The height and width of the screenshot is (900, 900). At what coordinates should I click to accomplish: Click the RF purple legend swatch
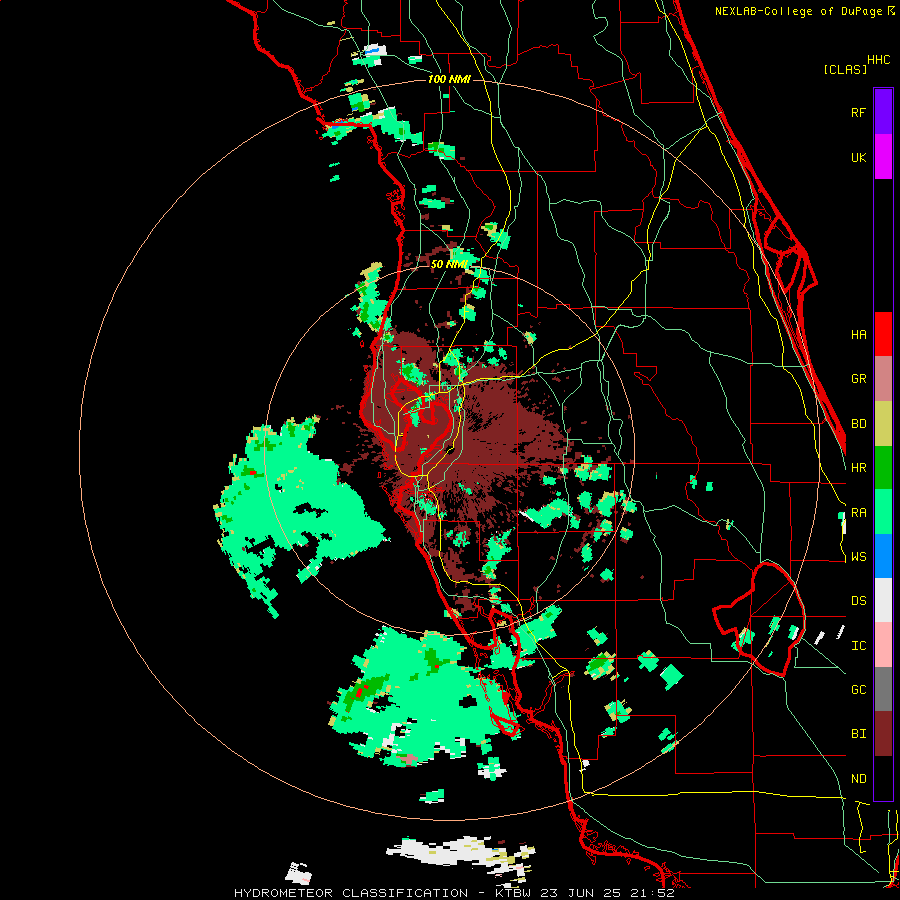click(883, 112)
